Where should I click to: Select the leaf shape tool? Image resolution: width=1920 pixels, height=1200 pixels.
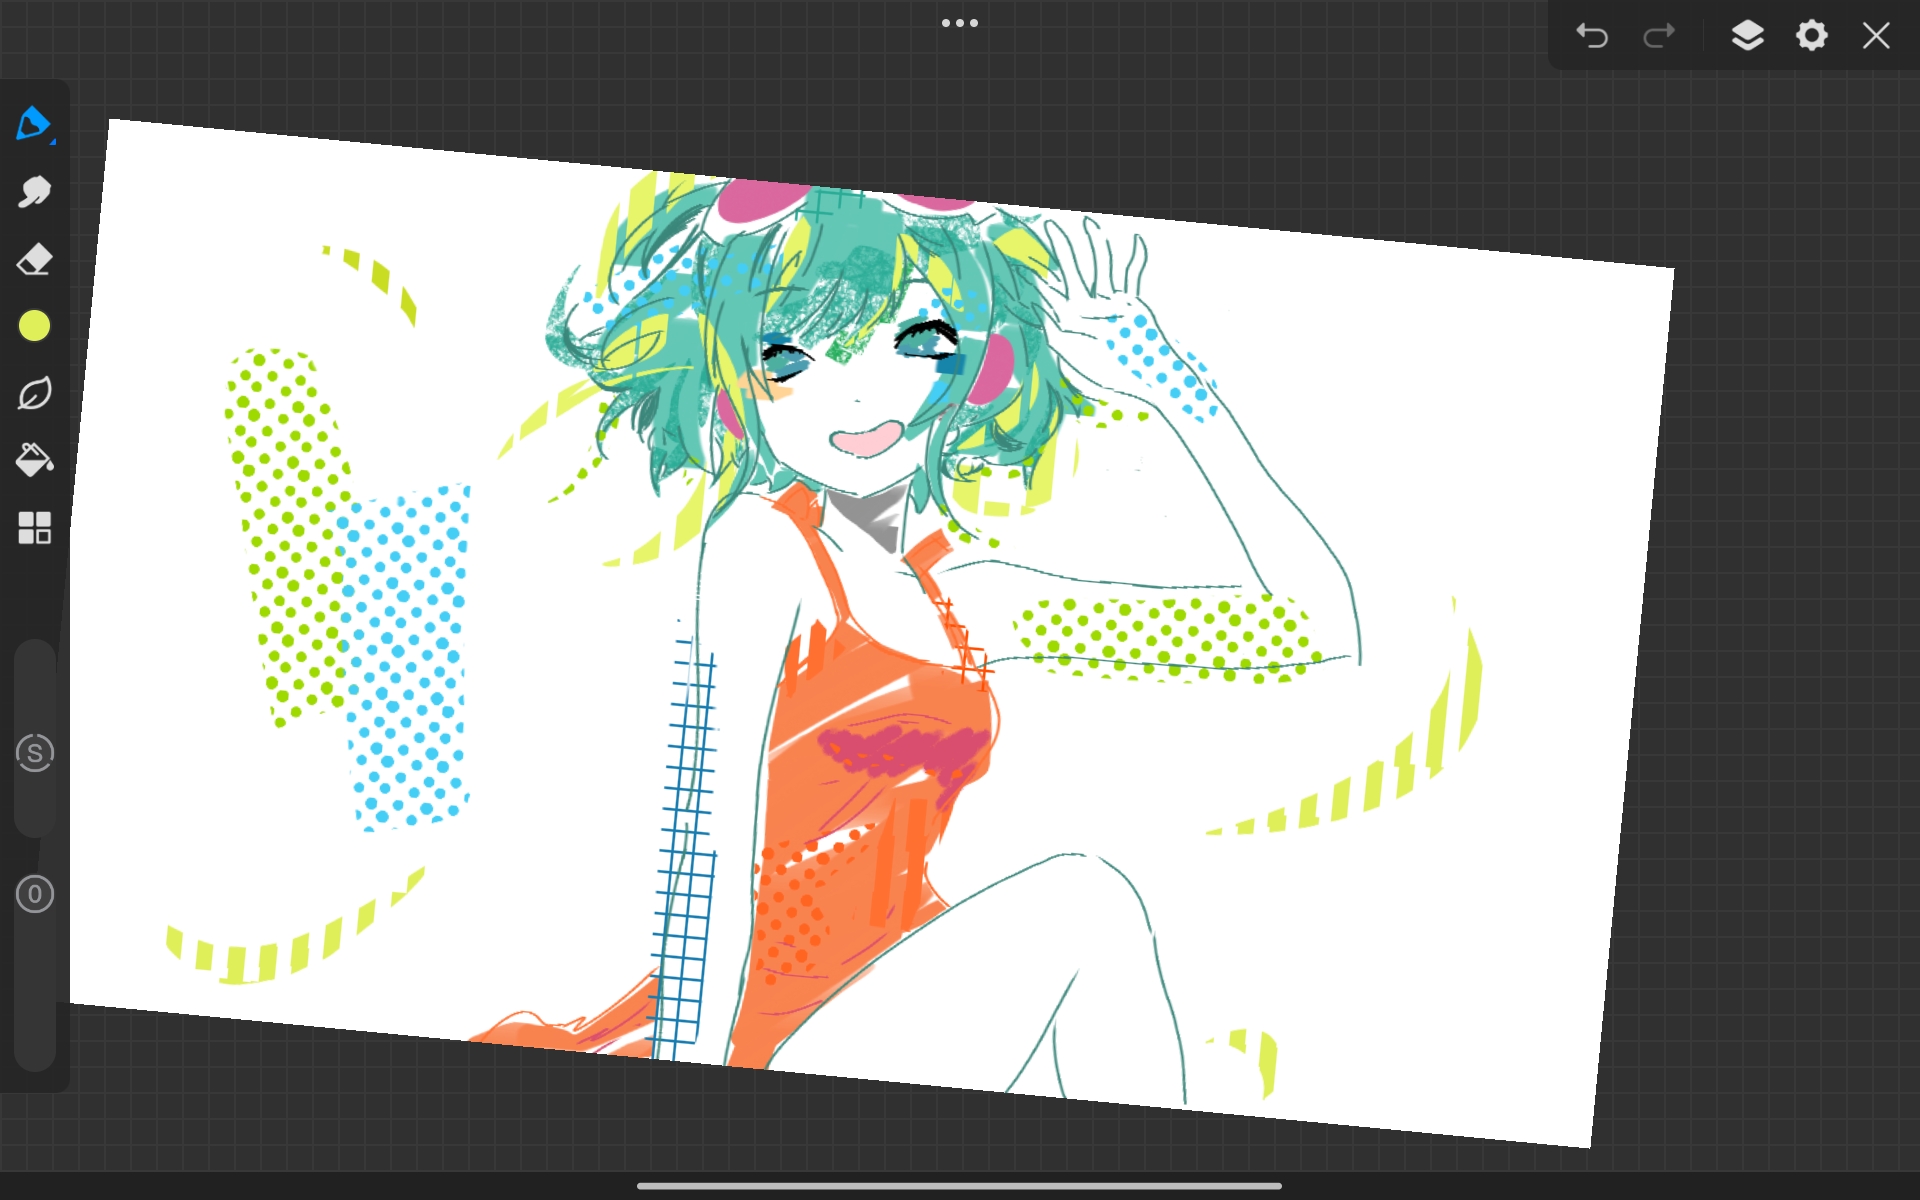tap(34, 394)
